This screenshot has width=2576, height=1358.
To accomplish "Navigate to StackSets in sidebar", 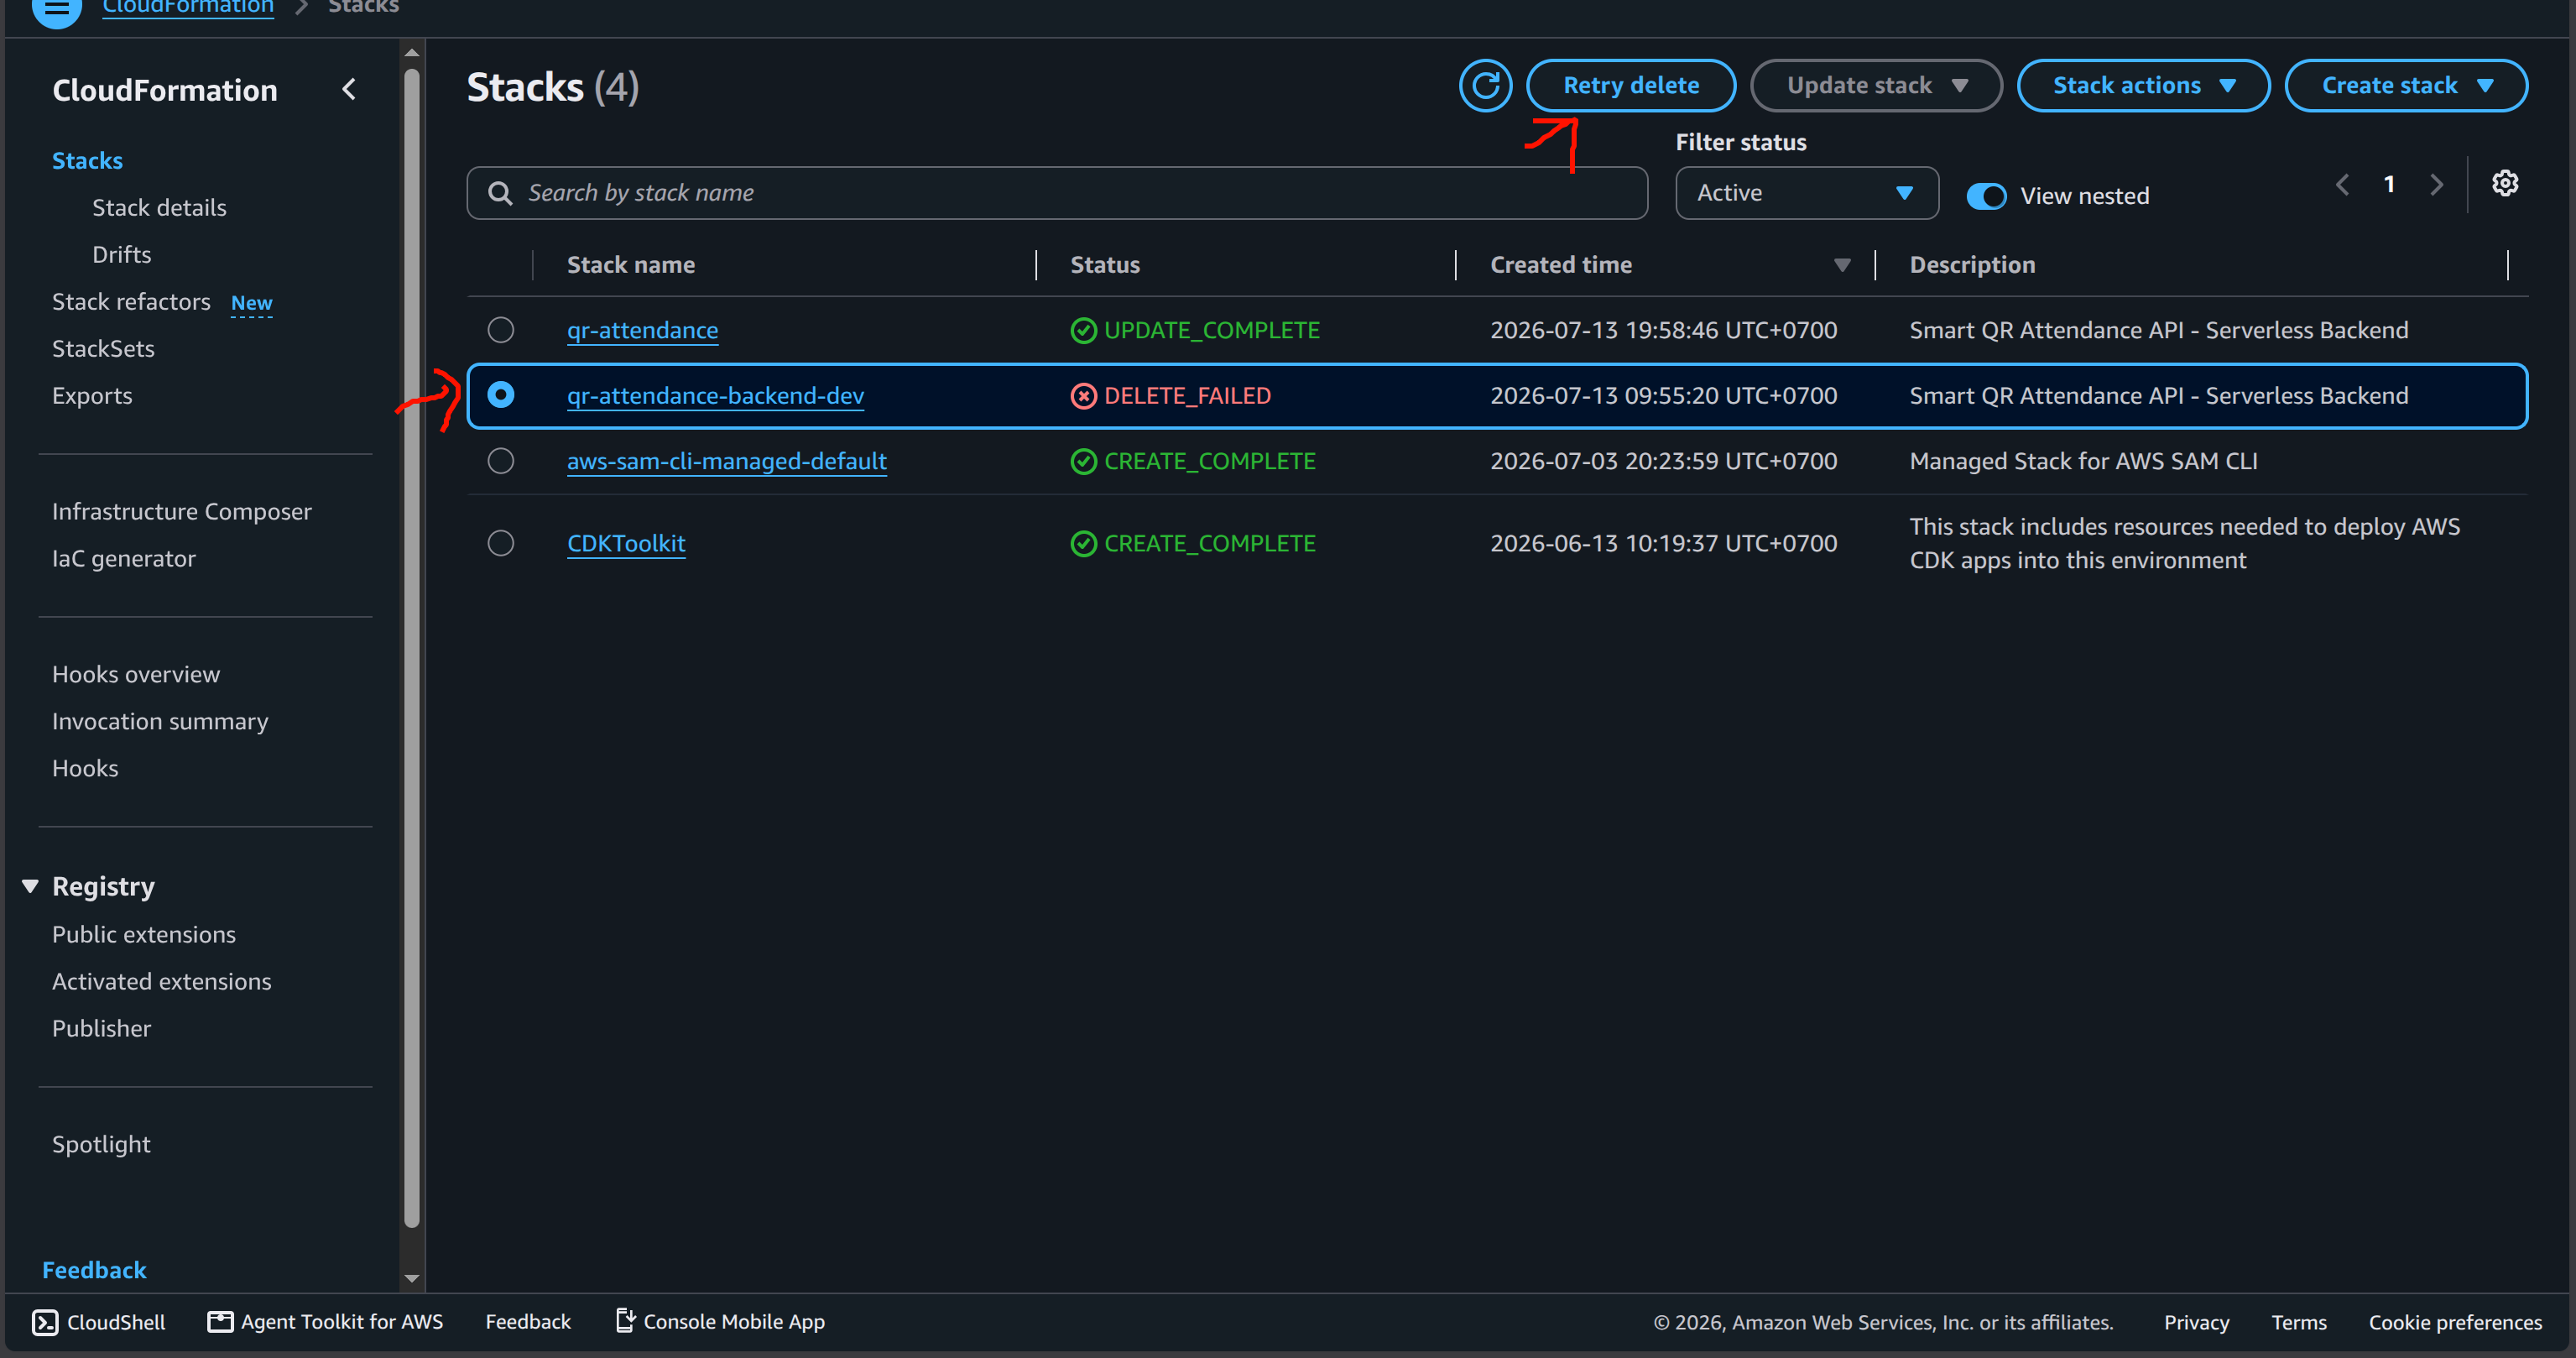I will [103, 349].
